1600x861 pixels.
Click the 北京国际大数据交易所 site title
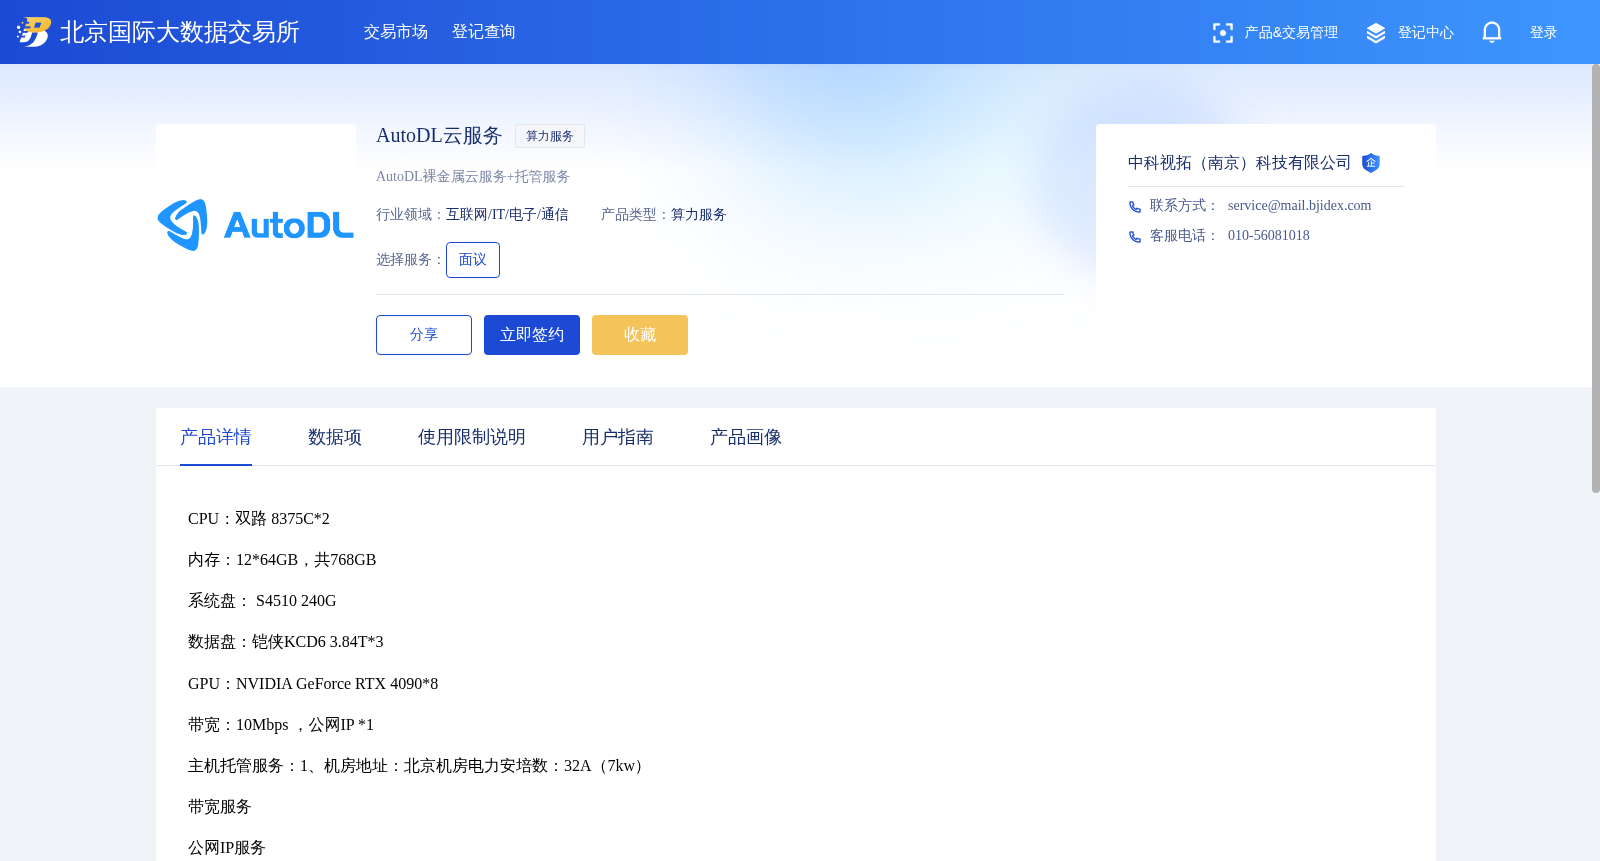180,32
